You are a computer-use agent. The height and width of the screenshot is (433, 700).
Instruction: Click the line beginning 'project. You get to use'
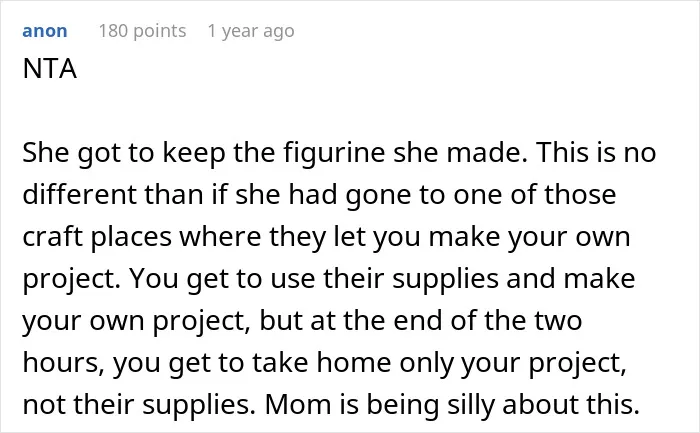coord(329,279)
